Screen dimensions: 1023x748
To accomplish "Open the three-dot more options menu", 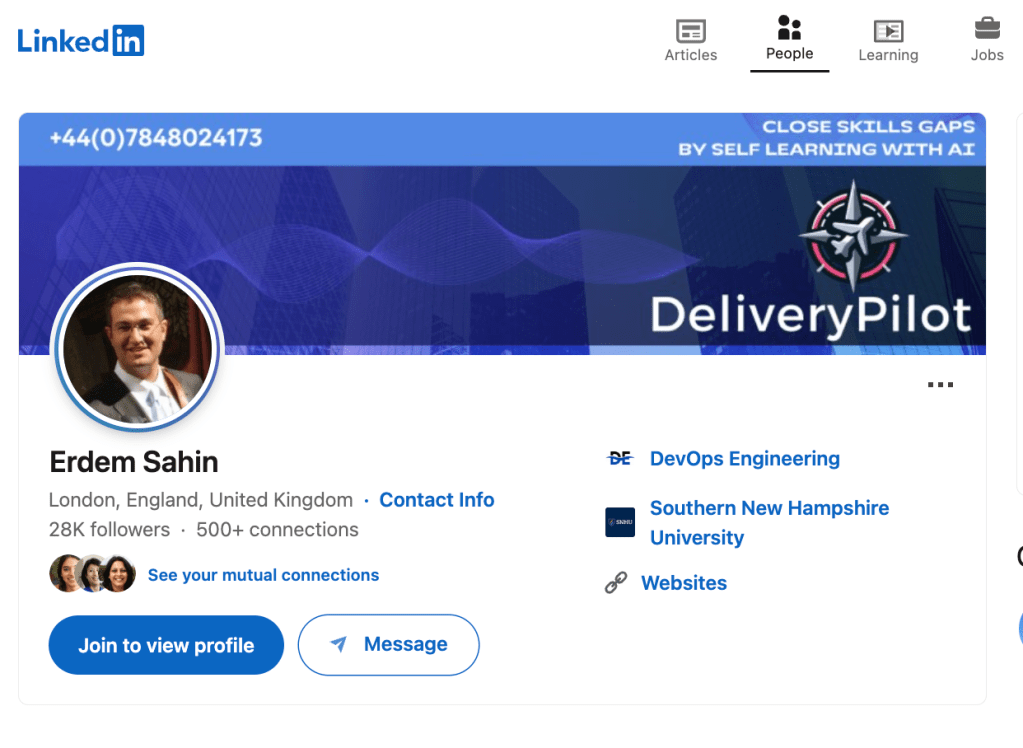I will point(940,384).
